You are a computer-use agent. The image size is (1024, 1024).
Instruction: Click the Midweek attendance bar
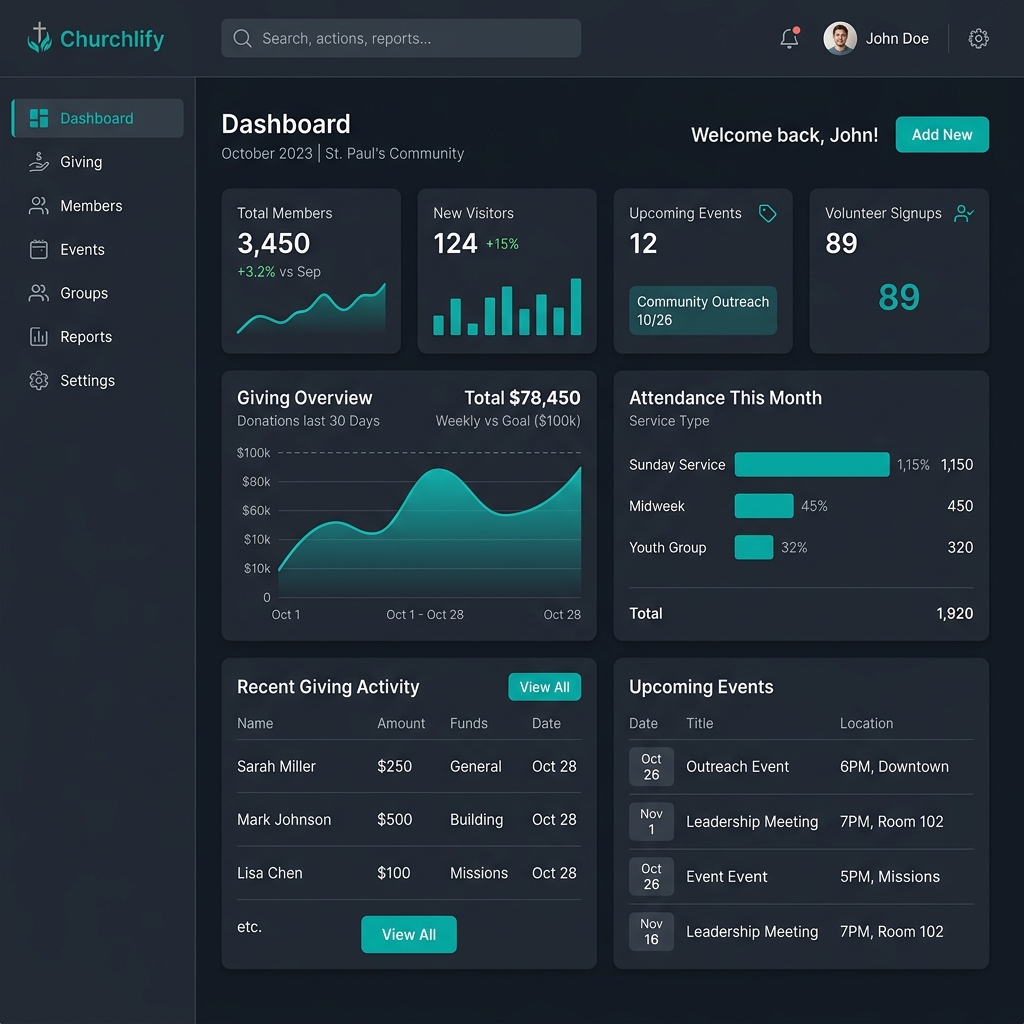click(x=763, y=506)
